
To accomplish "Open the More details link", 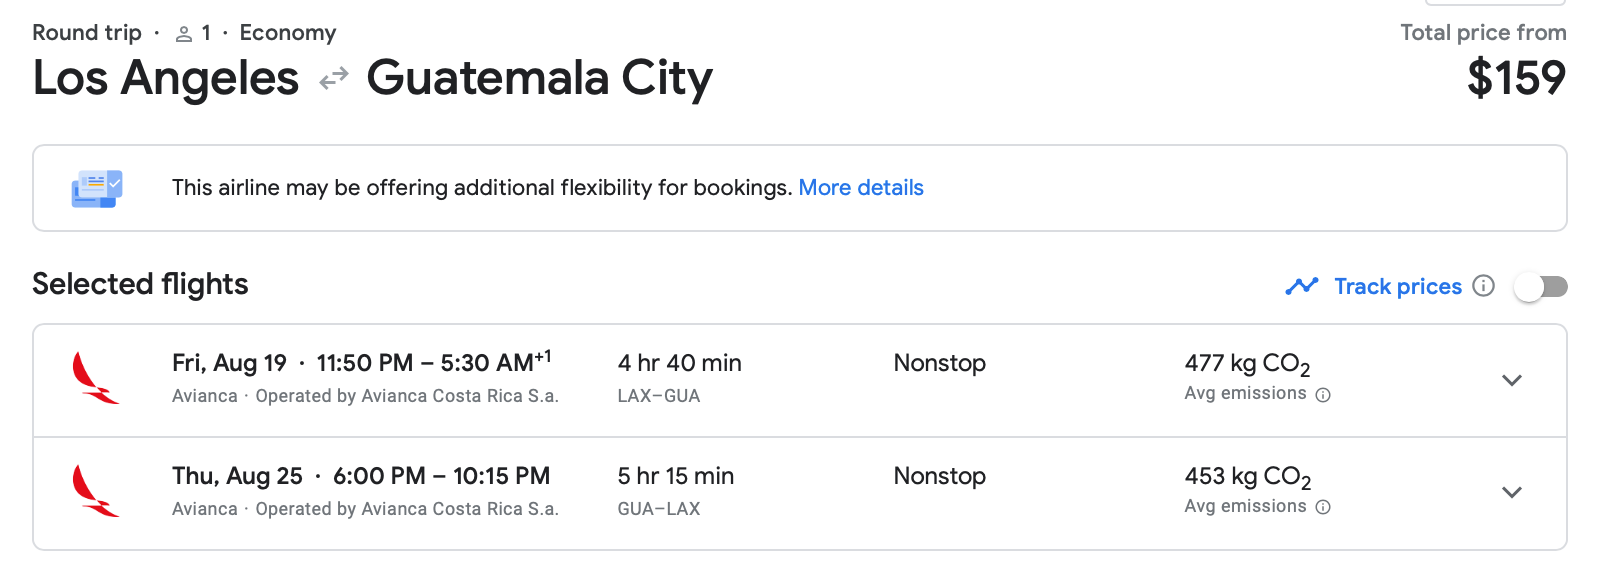I will pyautogui.click(x=861, y=188).
